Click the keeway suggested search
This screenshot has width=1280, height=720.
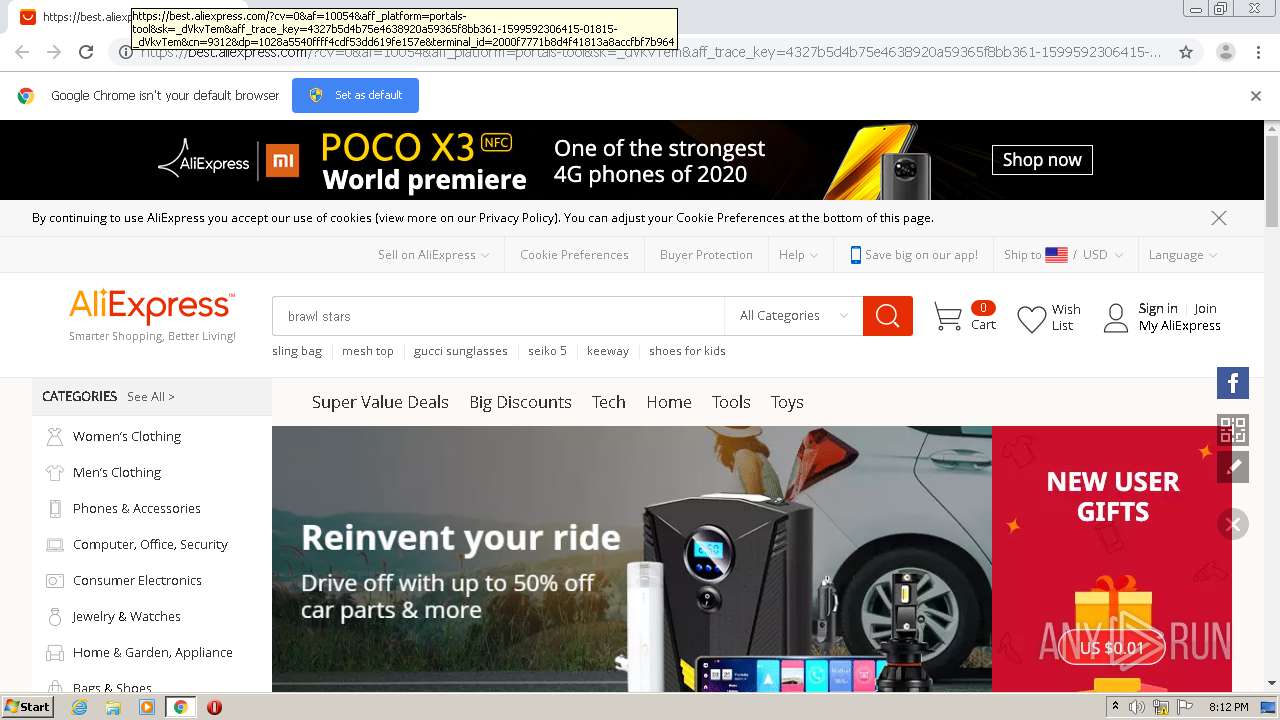coord(608,351)
